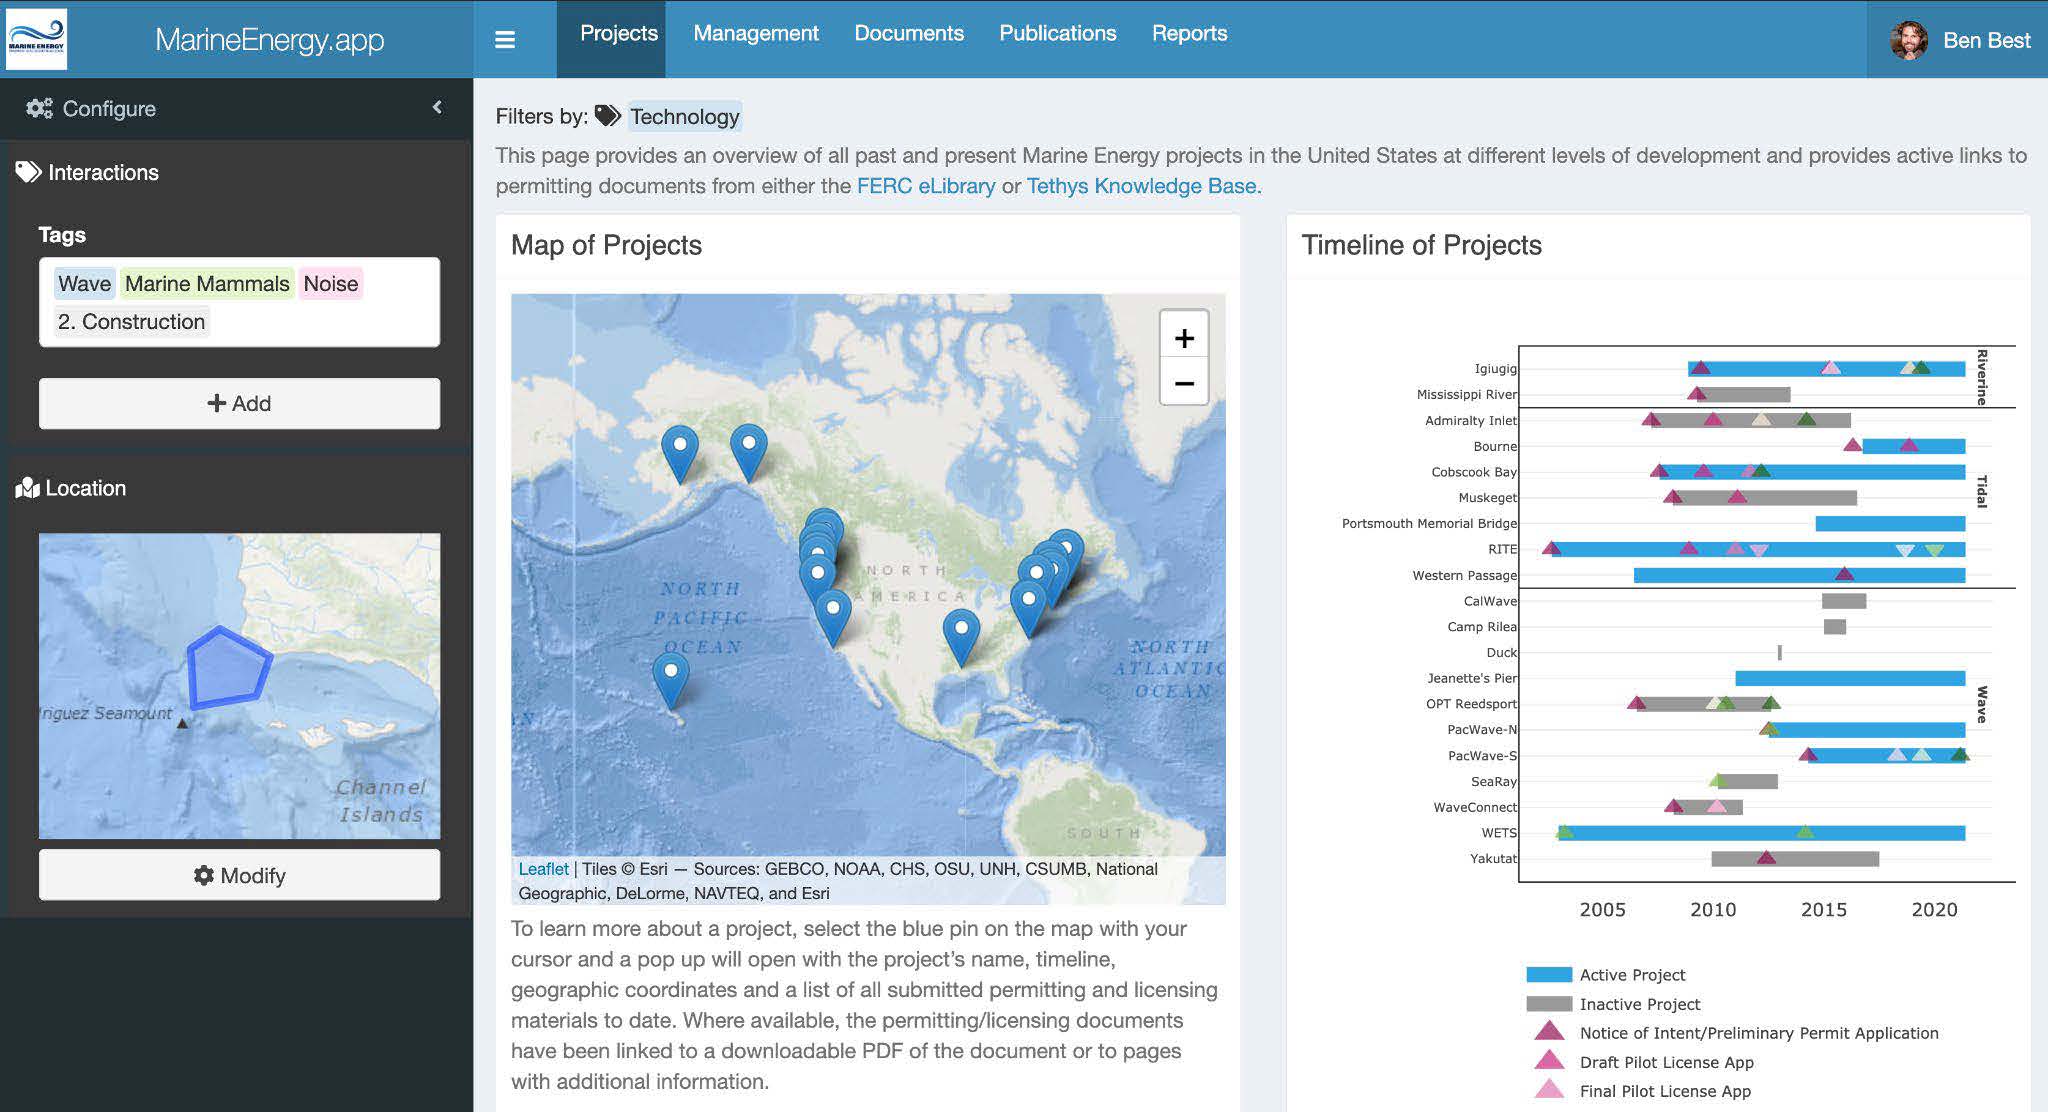Image resolution: width=2048 pixels, height=1112 pixels.
Task: Collapse the Configure panel with chevron
Action: click(437, 107)
